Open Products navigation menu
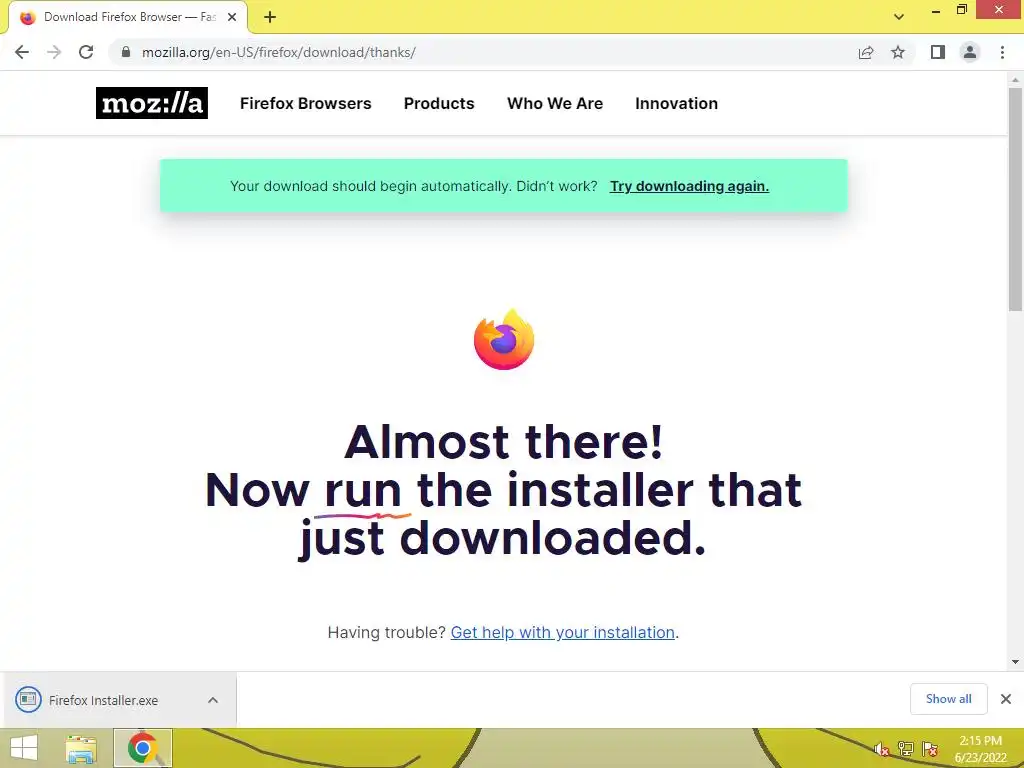The image size is (1024, 768). [x=439, y=103]
